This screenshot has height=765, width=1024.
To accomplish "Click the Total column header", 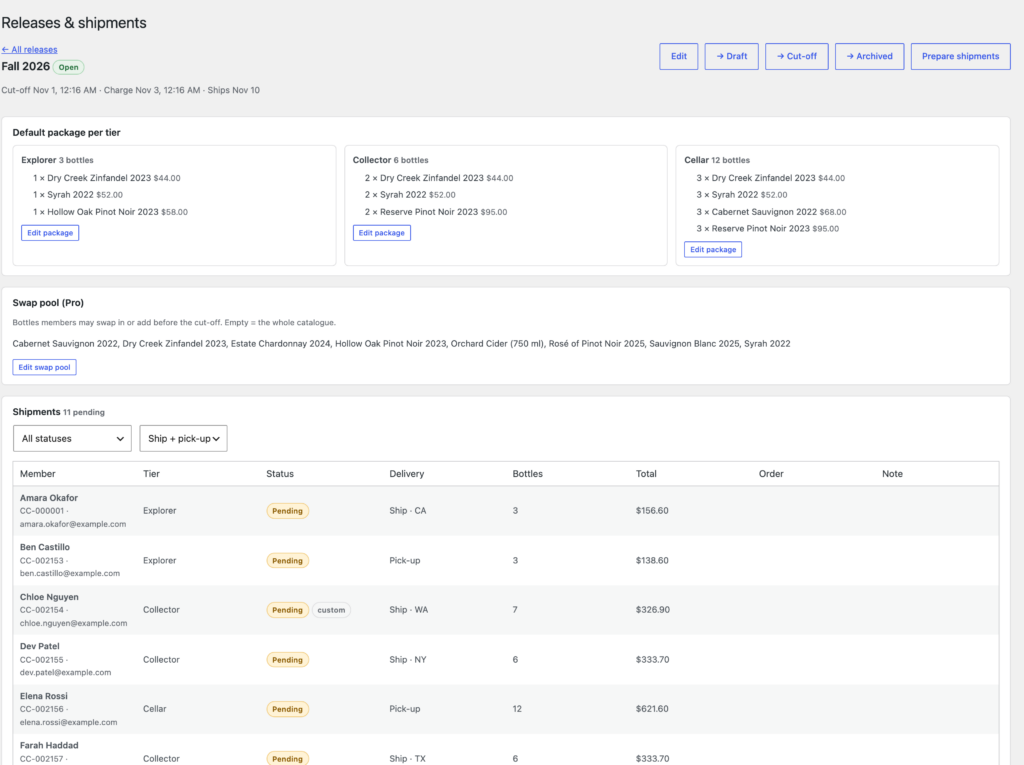I will 647,474.
